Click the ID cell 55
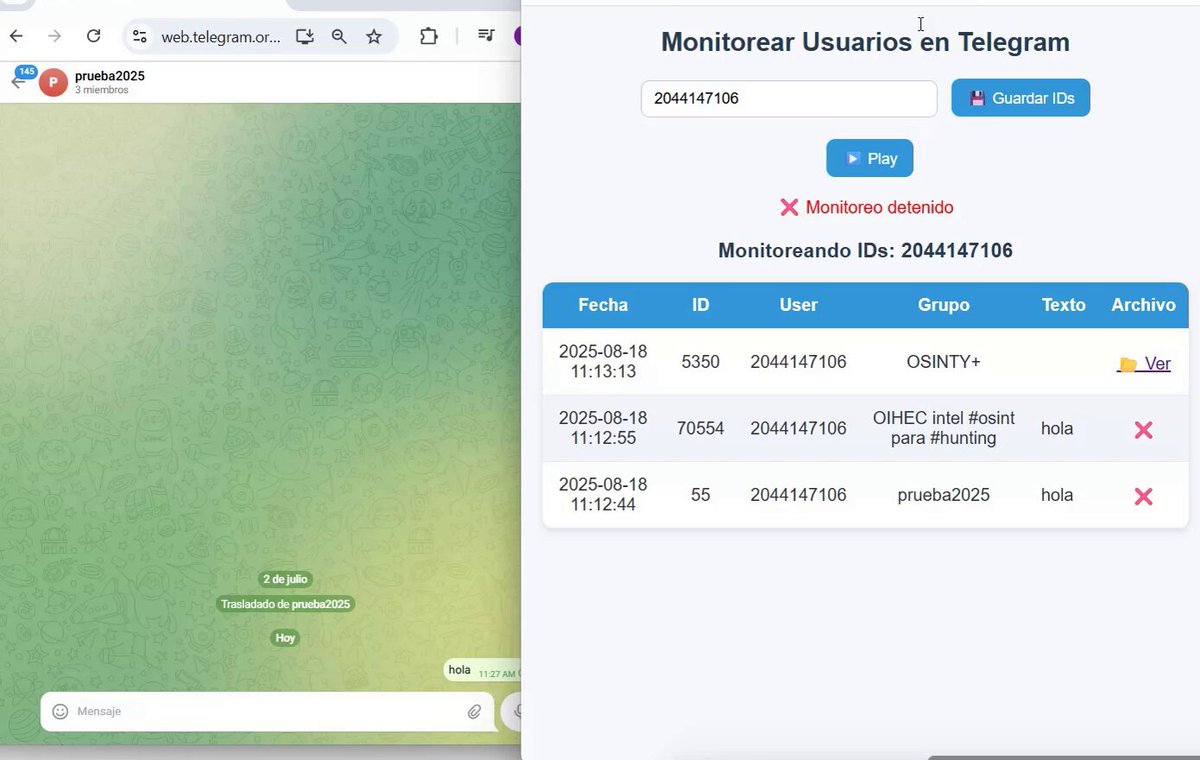 701,495
